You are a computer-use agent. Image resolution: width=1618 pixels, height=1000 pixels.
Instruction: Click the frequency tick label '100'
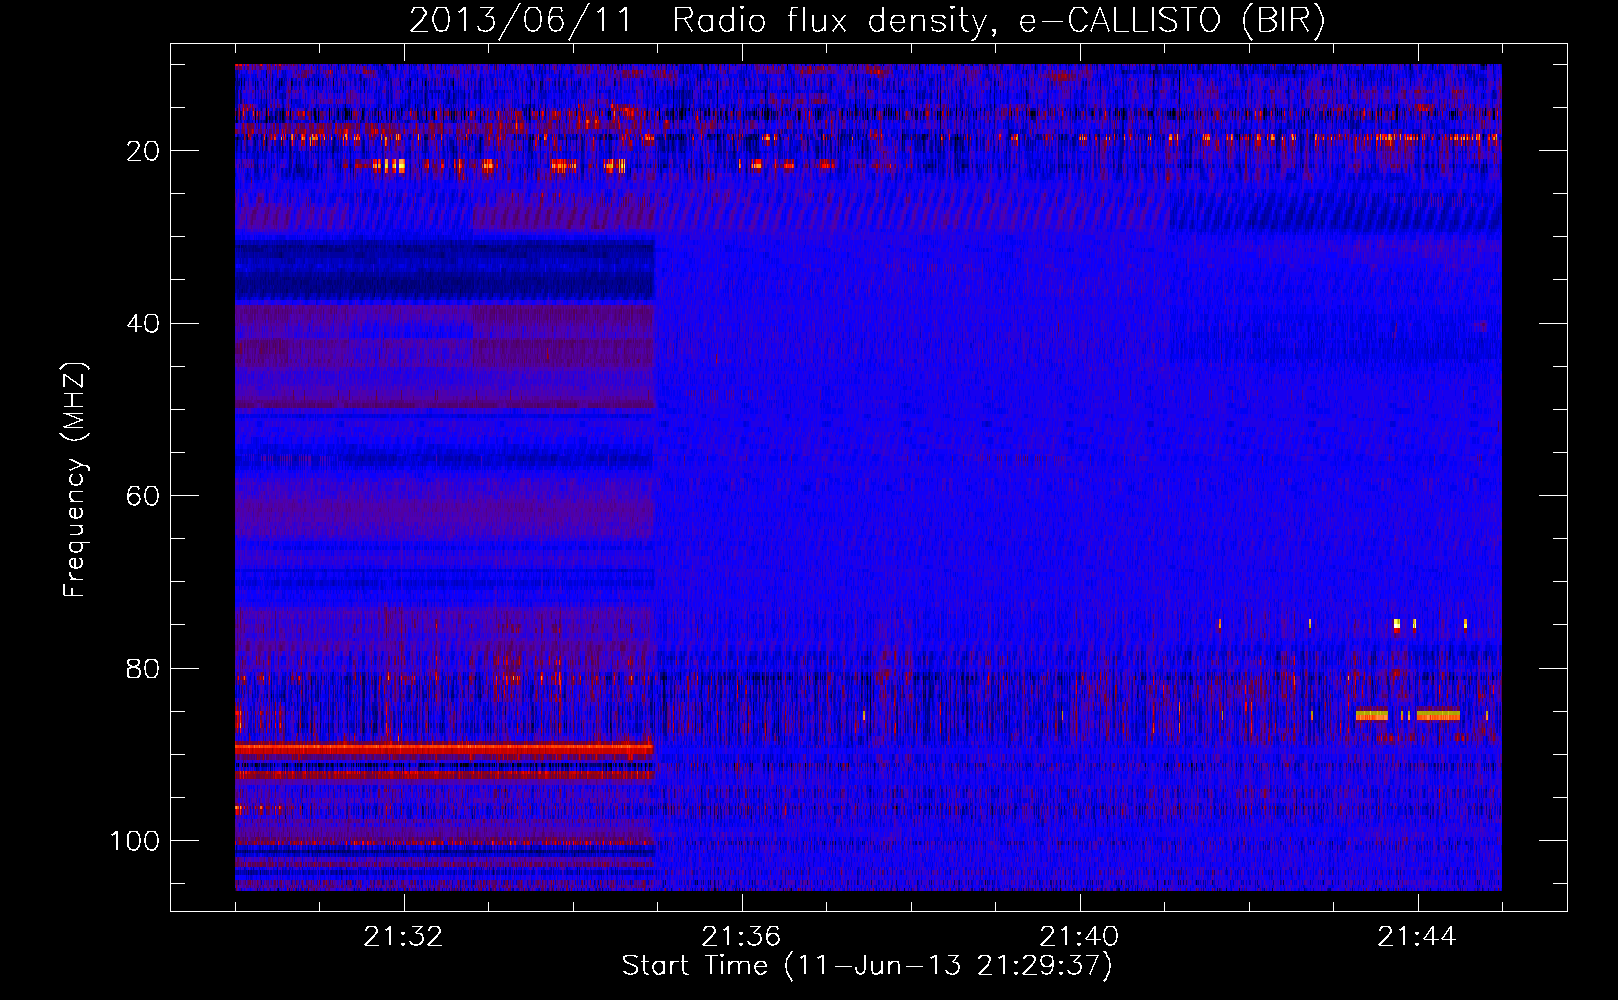pos(135,841)
